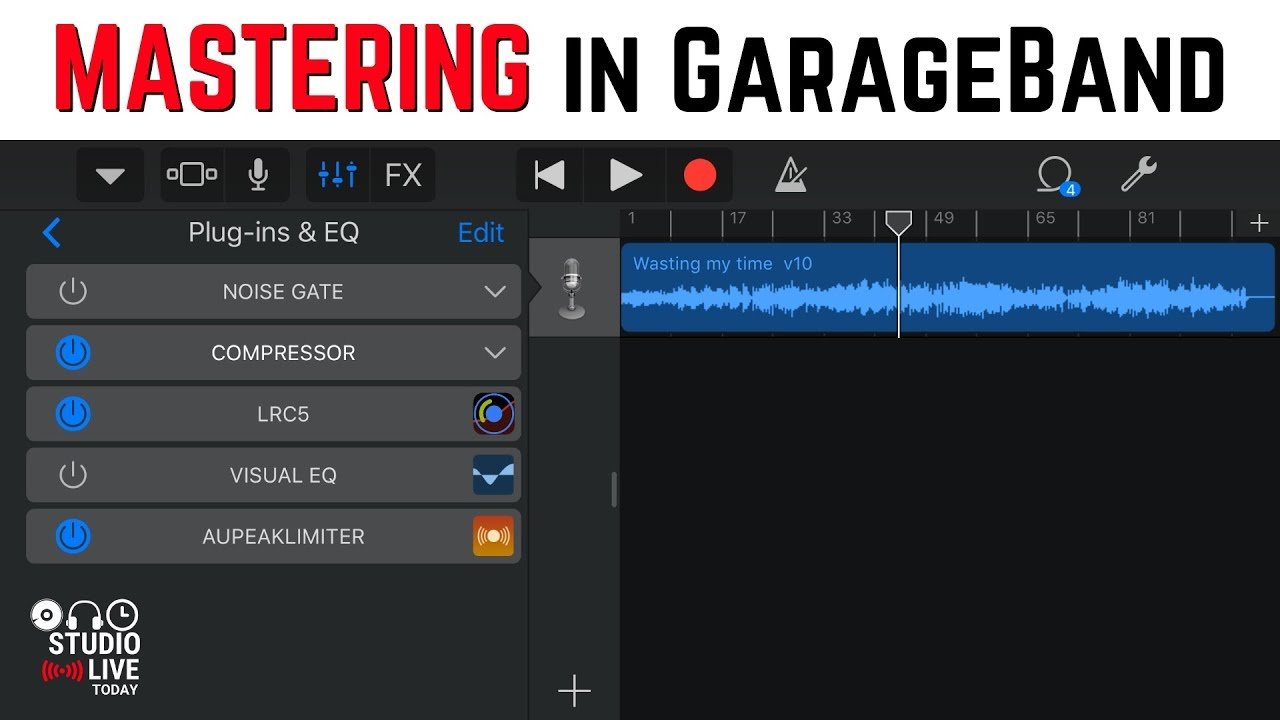Disable the Compressor power button
The image size is (1280, 720).
73,353
